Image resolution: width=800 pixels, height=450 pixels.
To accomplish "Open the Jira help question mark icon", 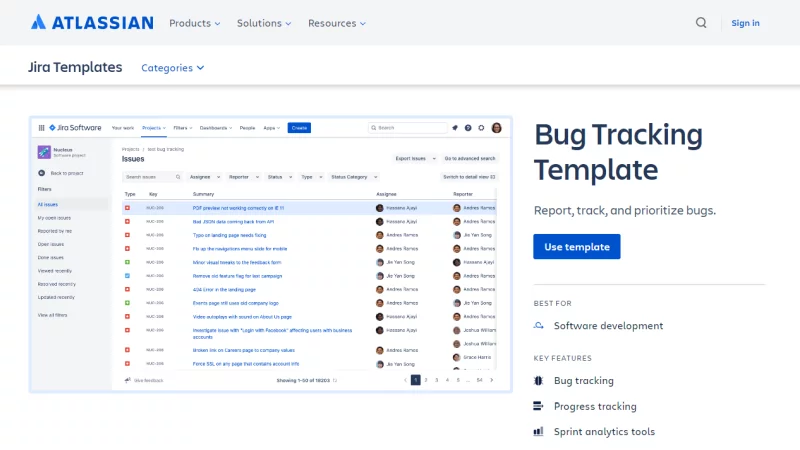I will tap(467, 128).
